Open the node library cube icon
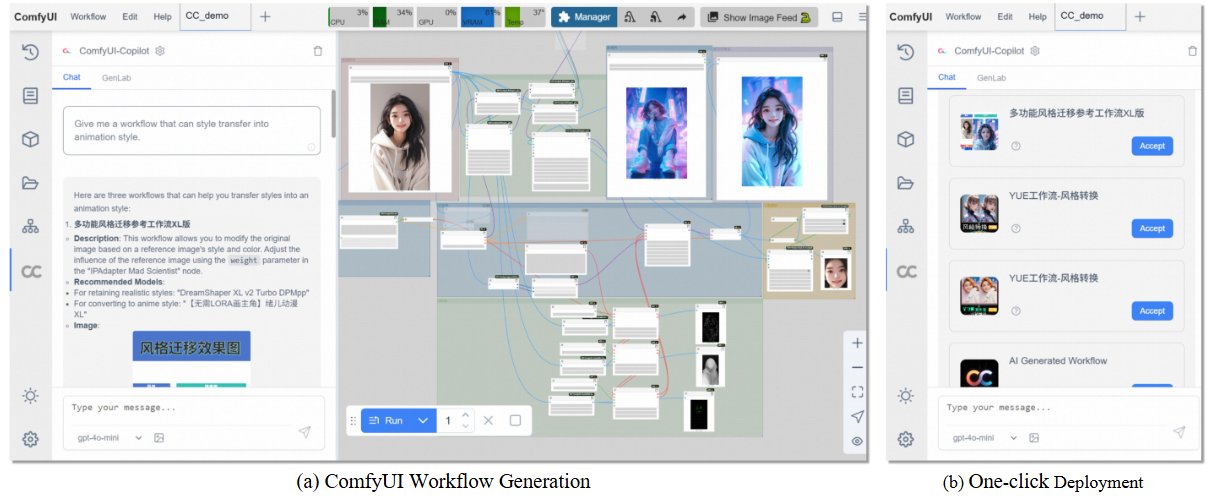The image size is (1215, 498). click(x=30, y=139)
